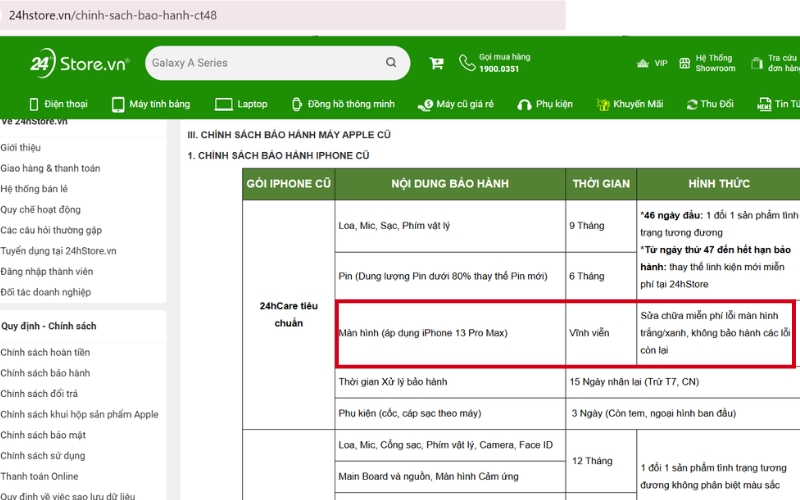The height and width of the screenshot is (500, 800).
Task: Call hotline 1900.0351 link
Action: tap(499, 69)
